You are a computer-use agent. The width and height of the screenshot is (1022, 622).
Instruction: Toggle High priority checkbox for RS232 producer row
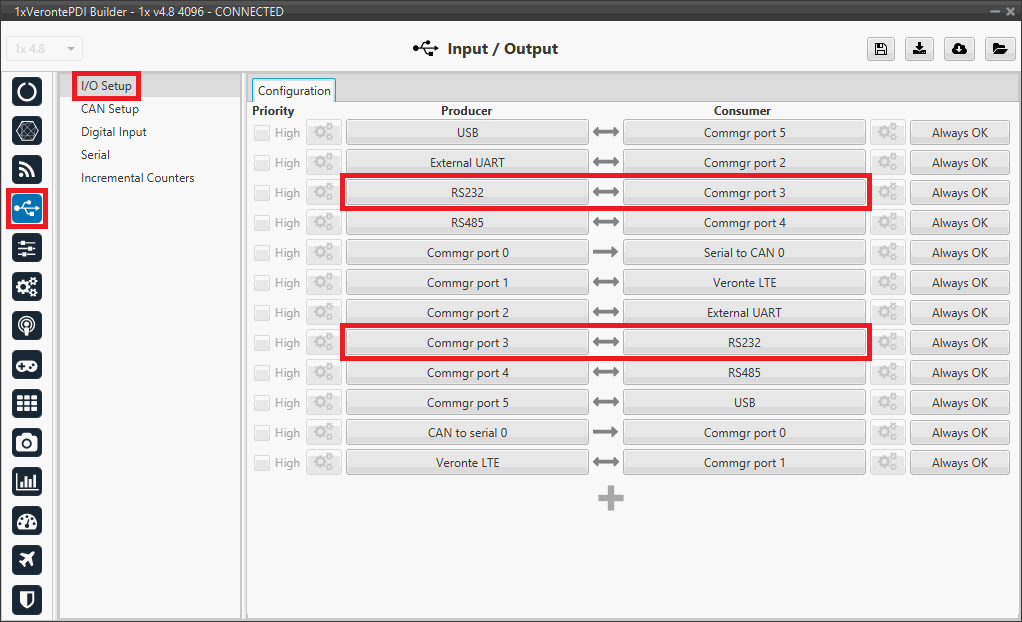click(262, 193)
